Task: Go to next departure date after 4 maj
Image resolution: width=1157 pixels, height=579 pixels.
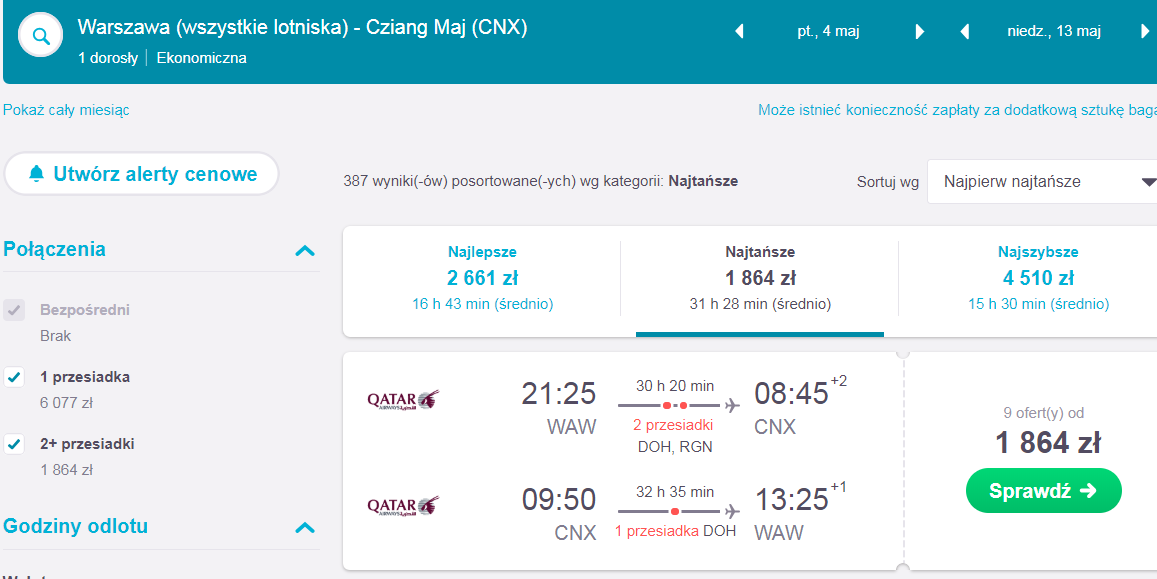Action: point(919,32)
